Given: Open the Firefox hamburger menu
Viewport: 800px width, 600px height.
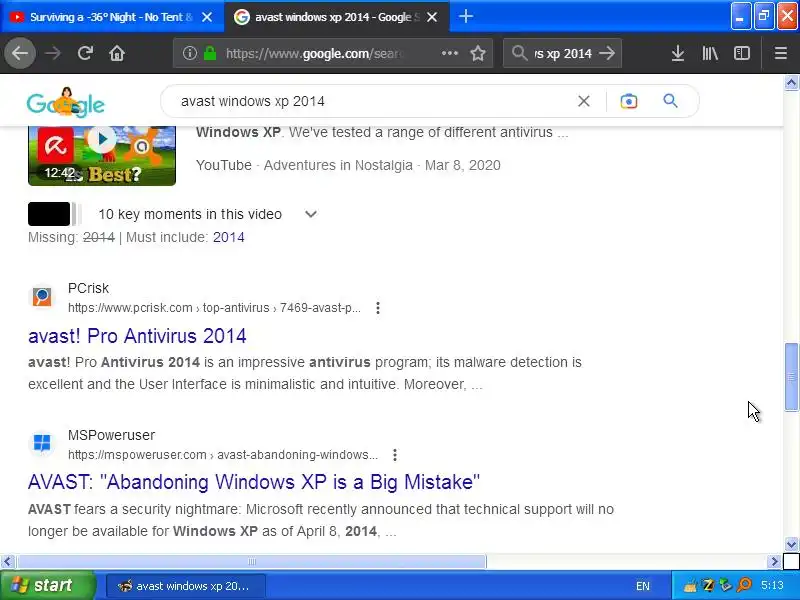Looking at the screenshot, I should pyautogui.click(x=781, y=53).
